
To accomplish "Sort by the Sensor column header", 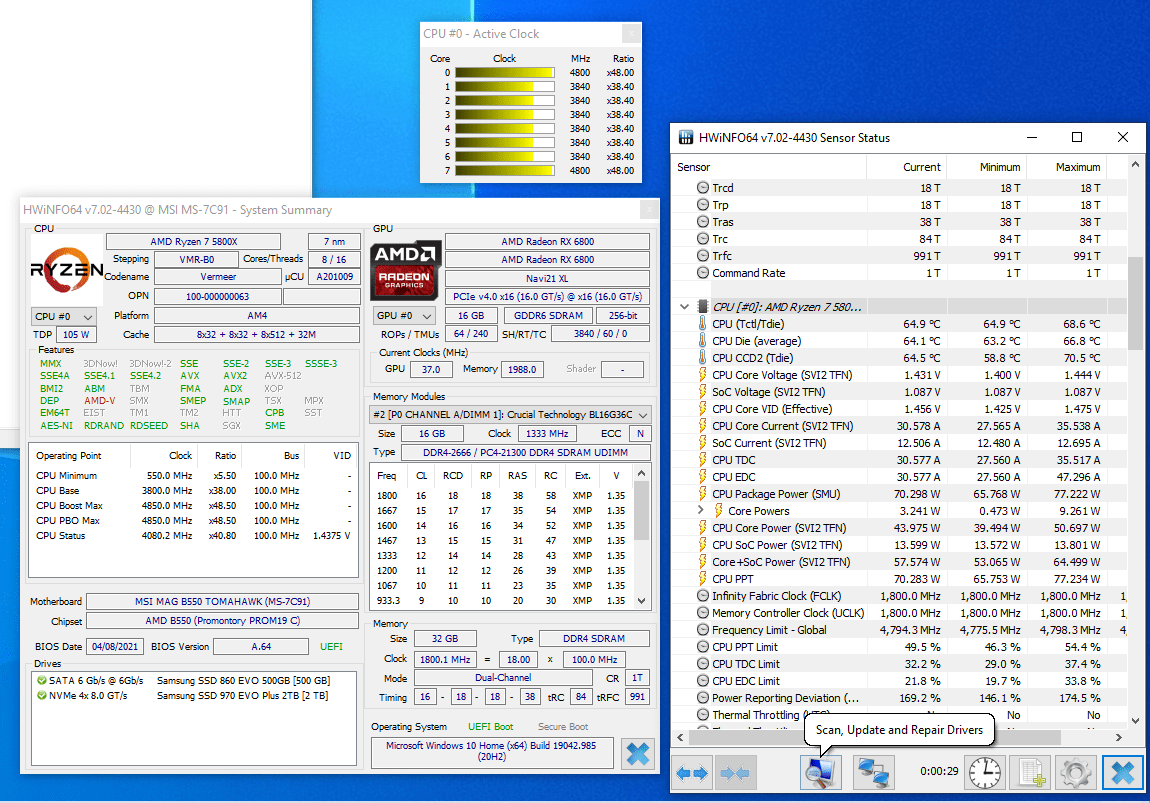I will click(768, 167).
